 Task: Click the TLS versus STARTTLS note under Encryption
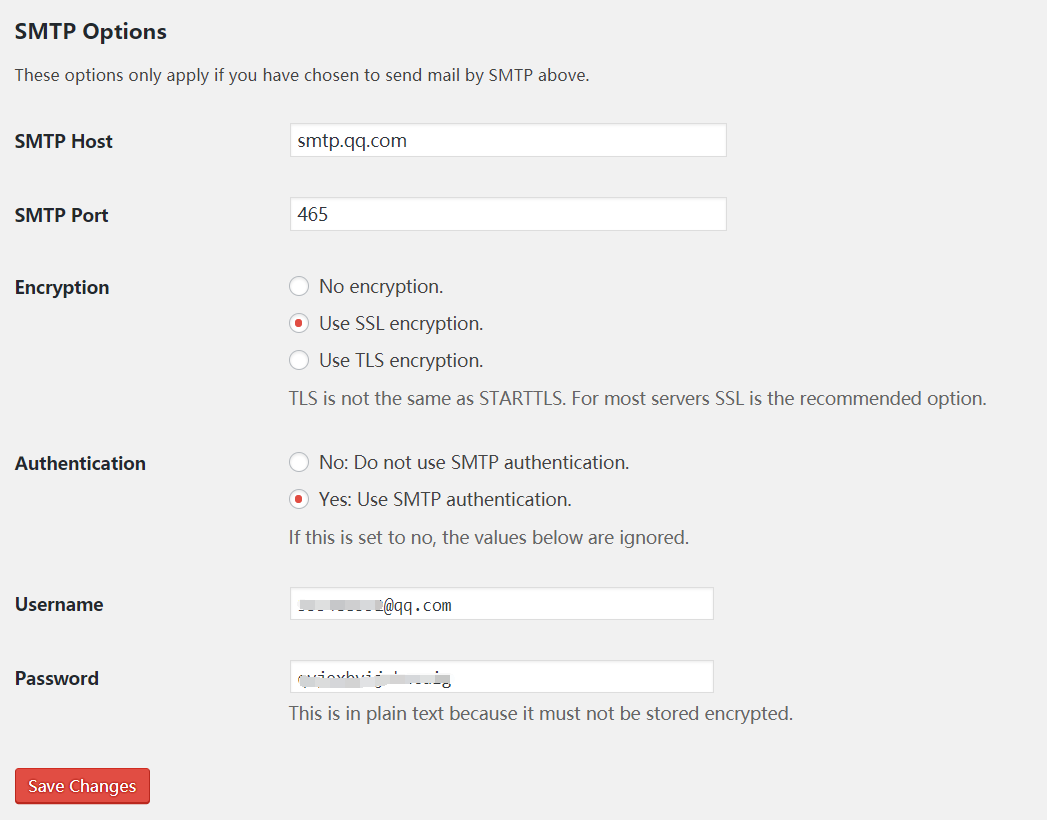tap(637, 399)
